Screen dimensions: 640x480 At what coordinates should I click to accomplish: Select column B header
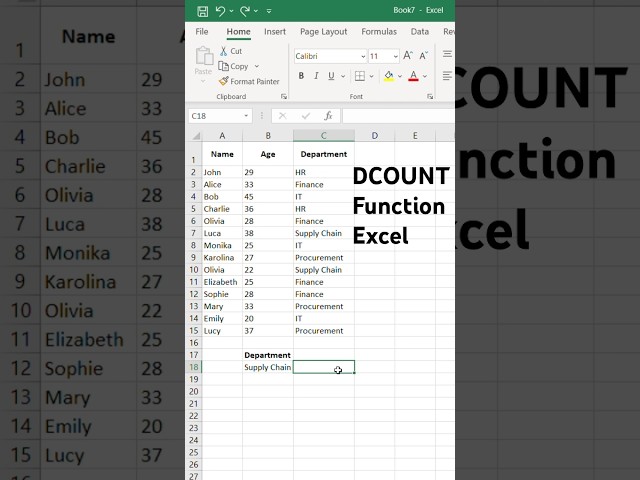click(268, 136)
